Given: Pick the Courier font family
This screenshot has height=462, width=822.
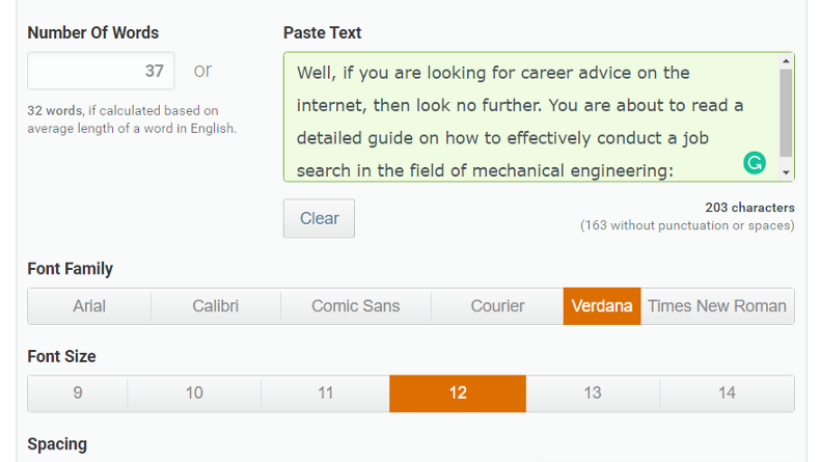Looking at the screenshot, I should click(497, 306).
